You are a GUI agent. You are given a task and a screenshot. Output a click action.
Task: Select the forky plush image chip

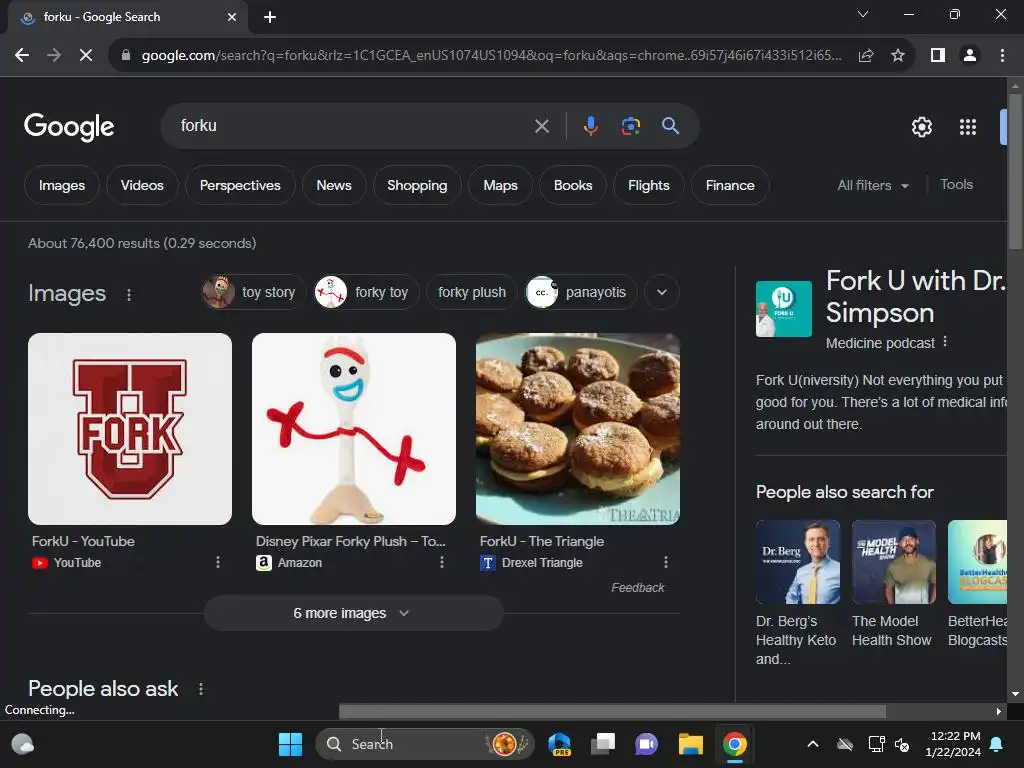click(472, 292)
